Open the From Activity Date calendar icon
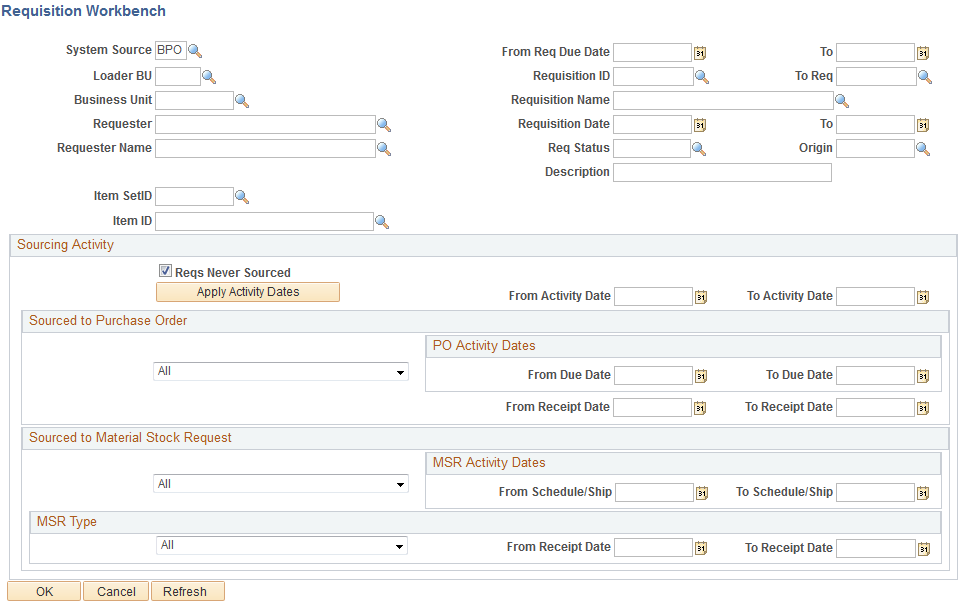The height and width of the screenshot is (604, 964). 703,295
